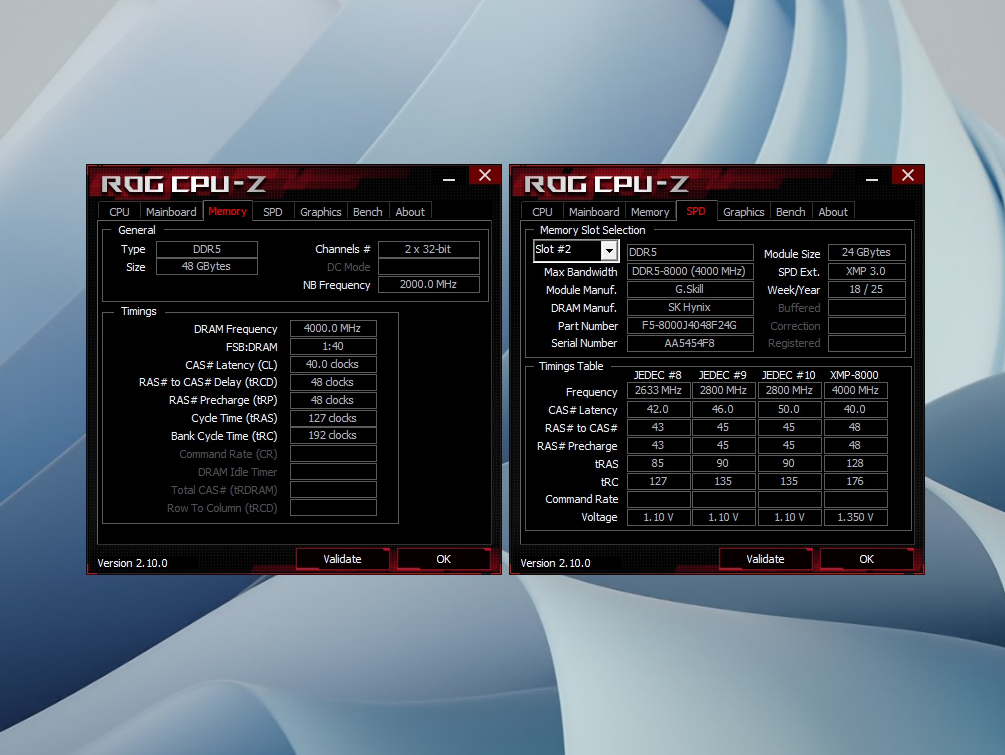Click the XMP-8000 CAS# Latency 40.0
Screen dimensions: 1005x755
[855, 409]
